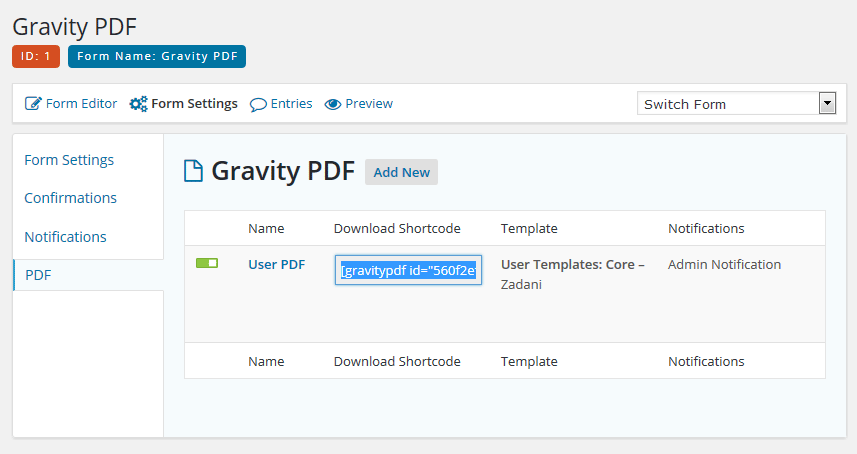The height and width of the screenshot is (454, 857).
Task: Open the Switch Form dropdown
Action: [x=737, y=103]
